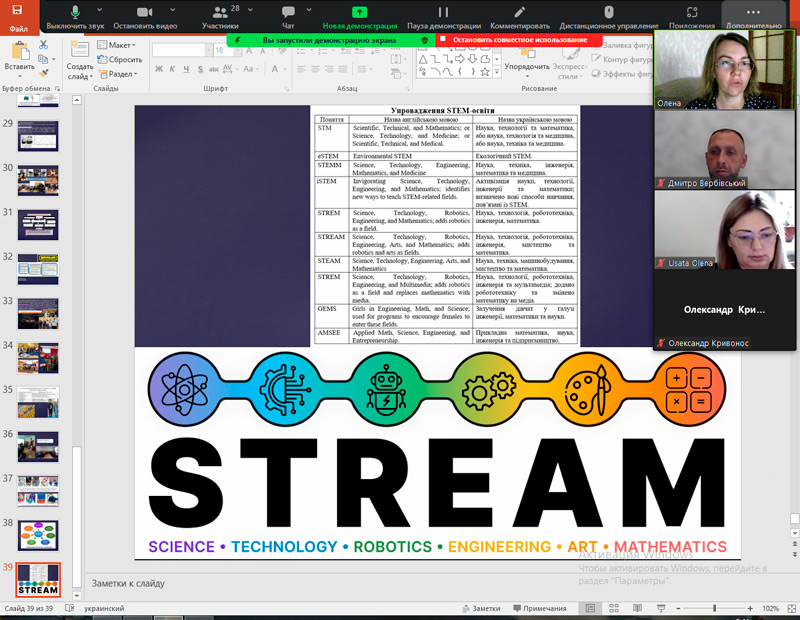Open the Файл tab
This screenshot has width=800, height=620.
(x=18, y=29)
